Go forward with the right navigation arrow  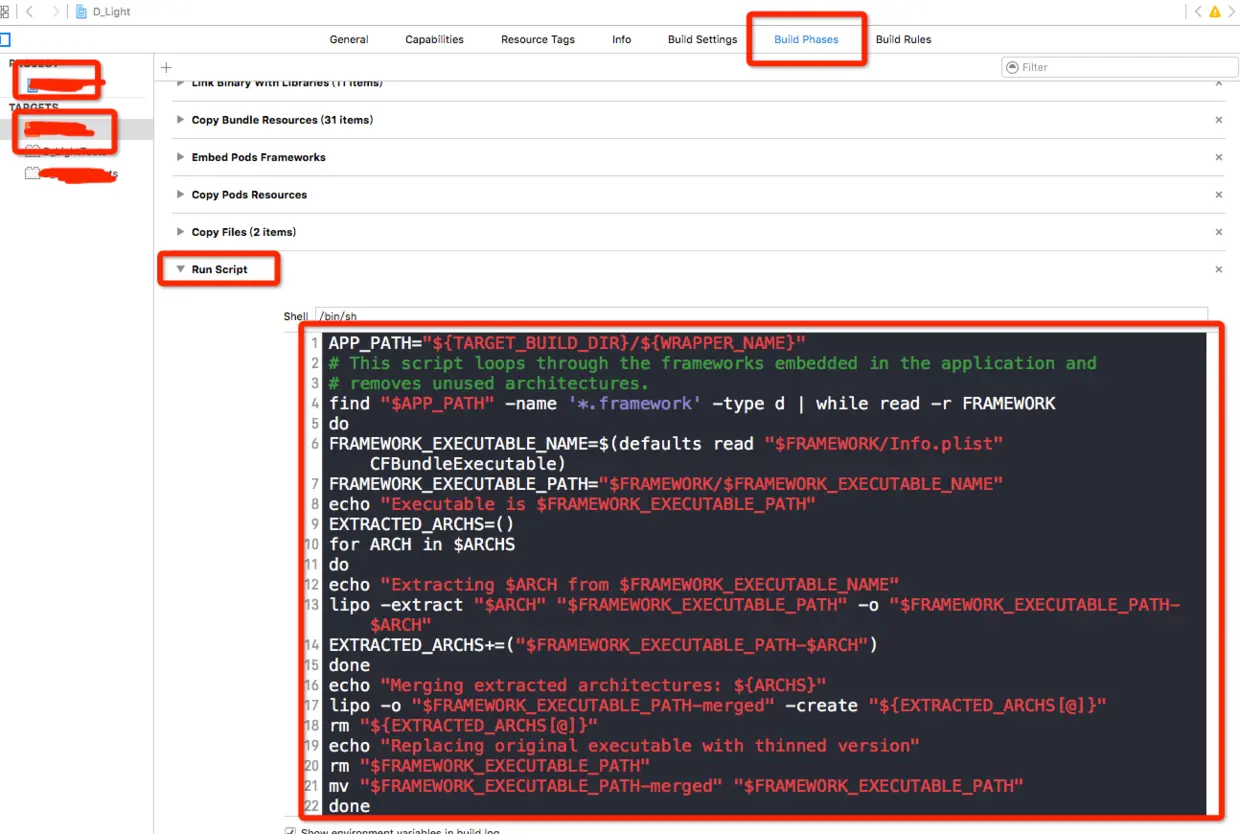pyautogui.click(x=54, y=12)
